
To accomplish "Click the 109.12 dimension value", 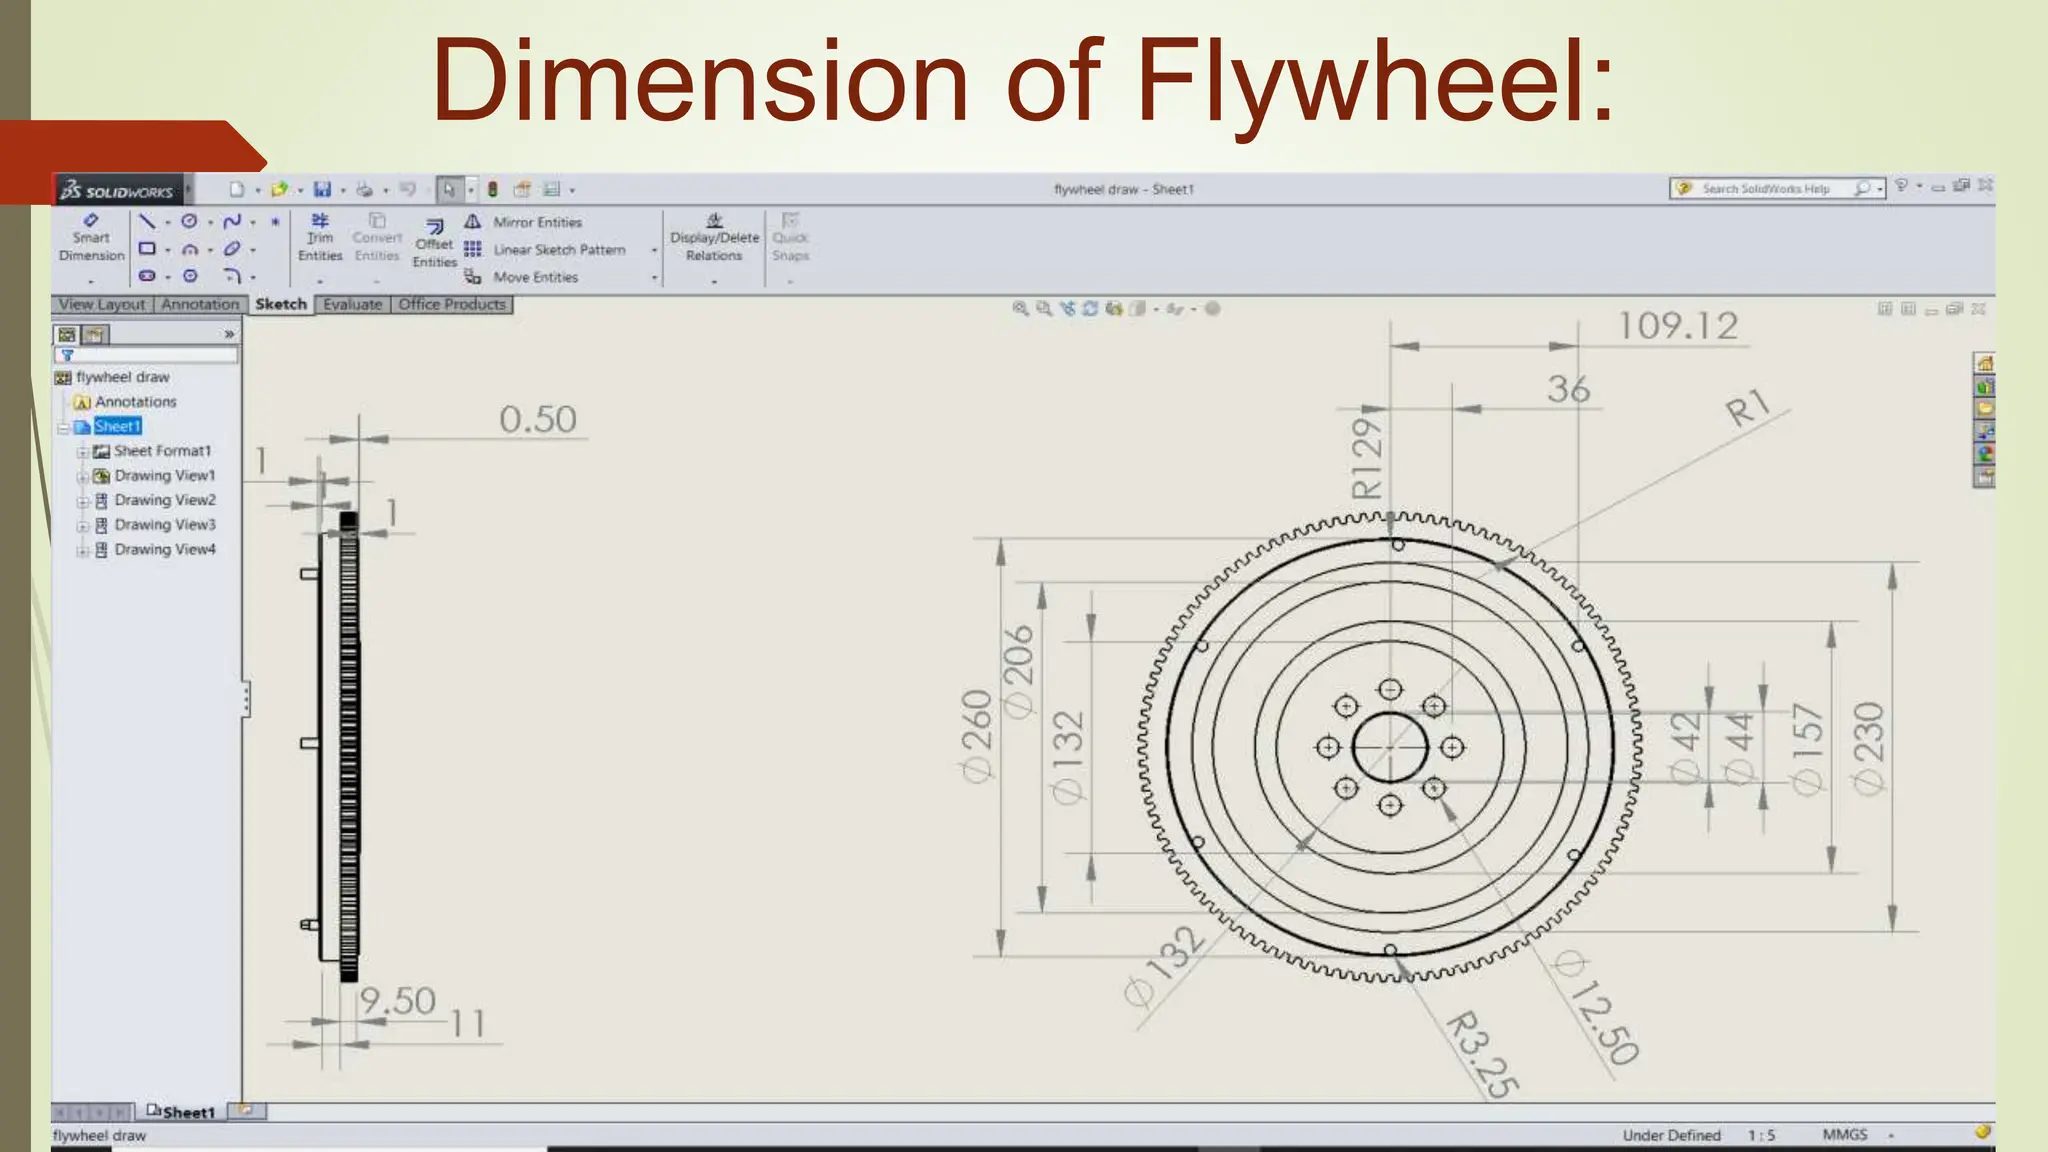I will click(x=1679, y=326).
